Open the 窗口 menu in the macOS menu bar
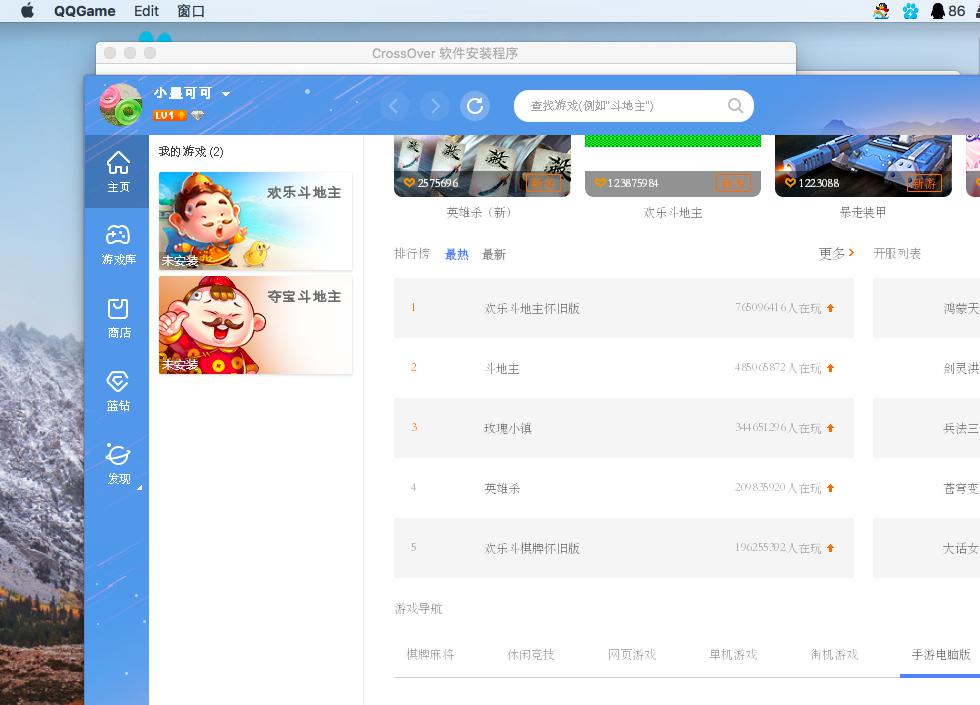This screenshot has height=705, width=980. (x=192, y=11)
